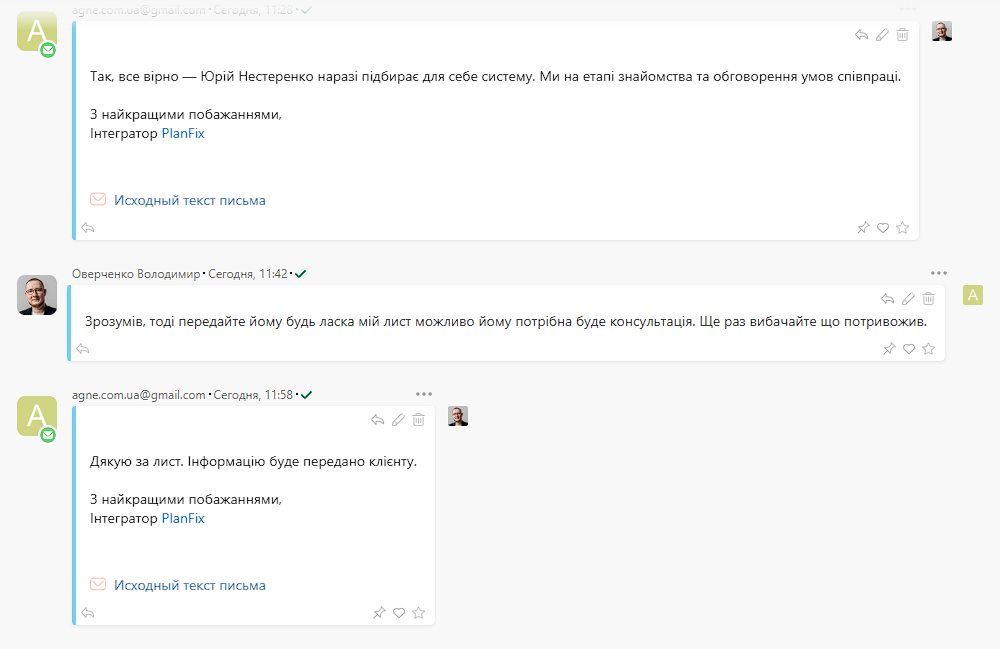1000x649 pixels.
Task: Heart icon on the 11:42 comment
Action: [x=909, y=349]
